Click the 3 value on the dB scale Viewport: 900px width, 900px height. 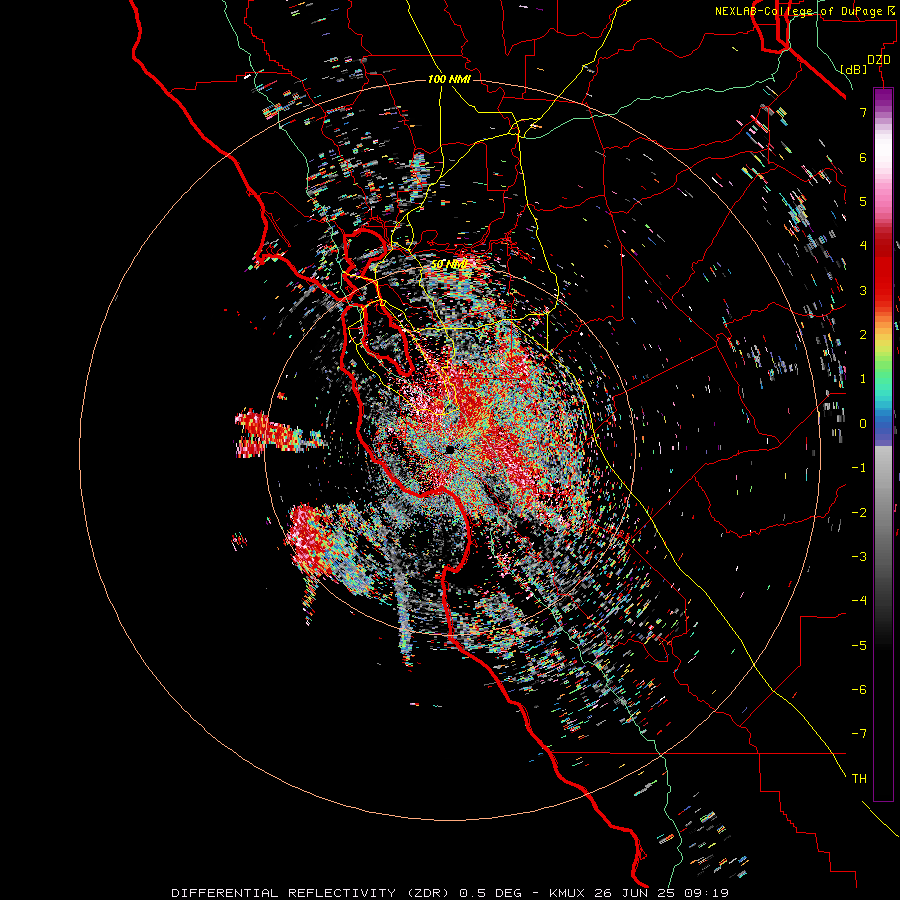click(x=863, y=290)
